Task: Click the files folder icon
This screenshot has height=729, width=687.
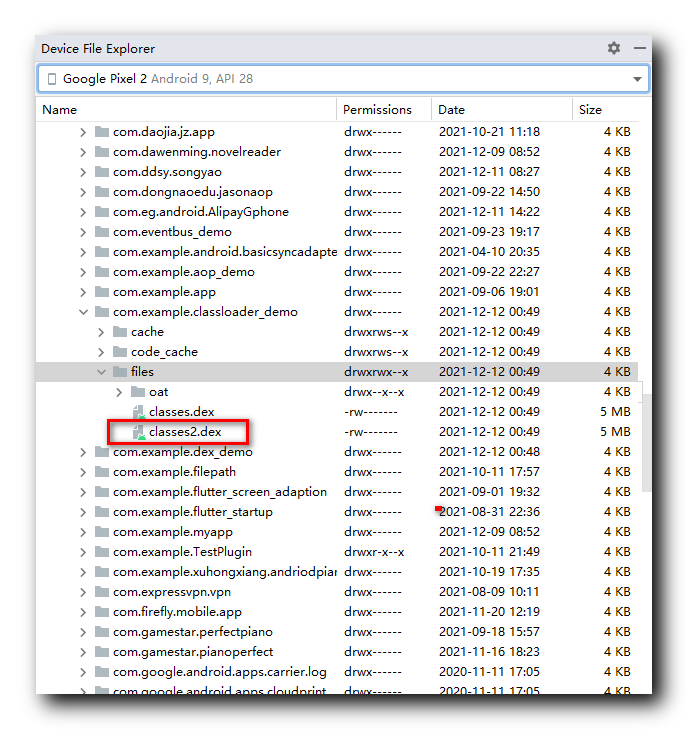Action: (x=120, y=371)
